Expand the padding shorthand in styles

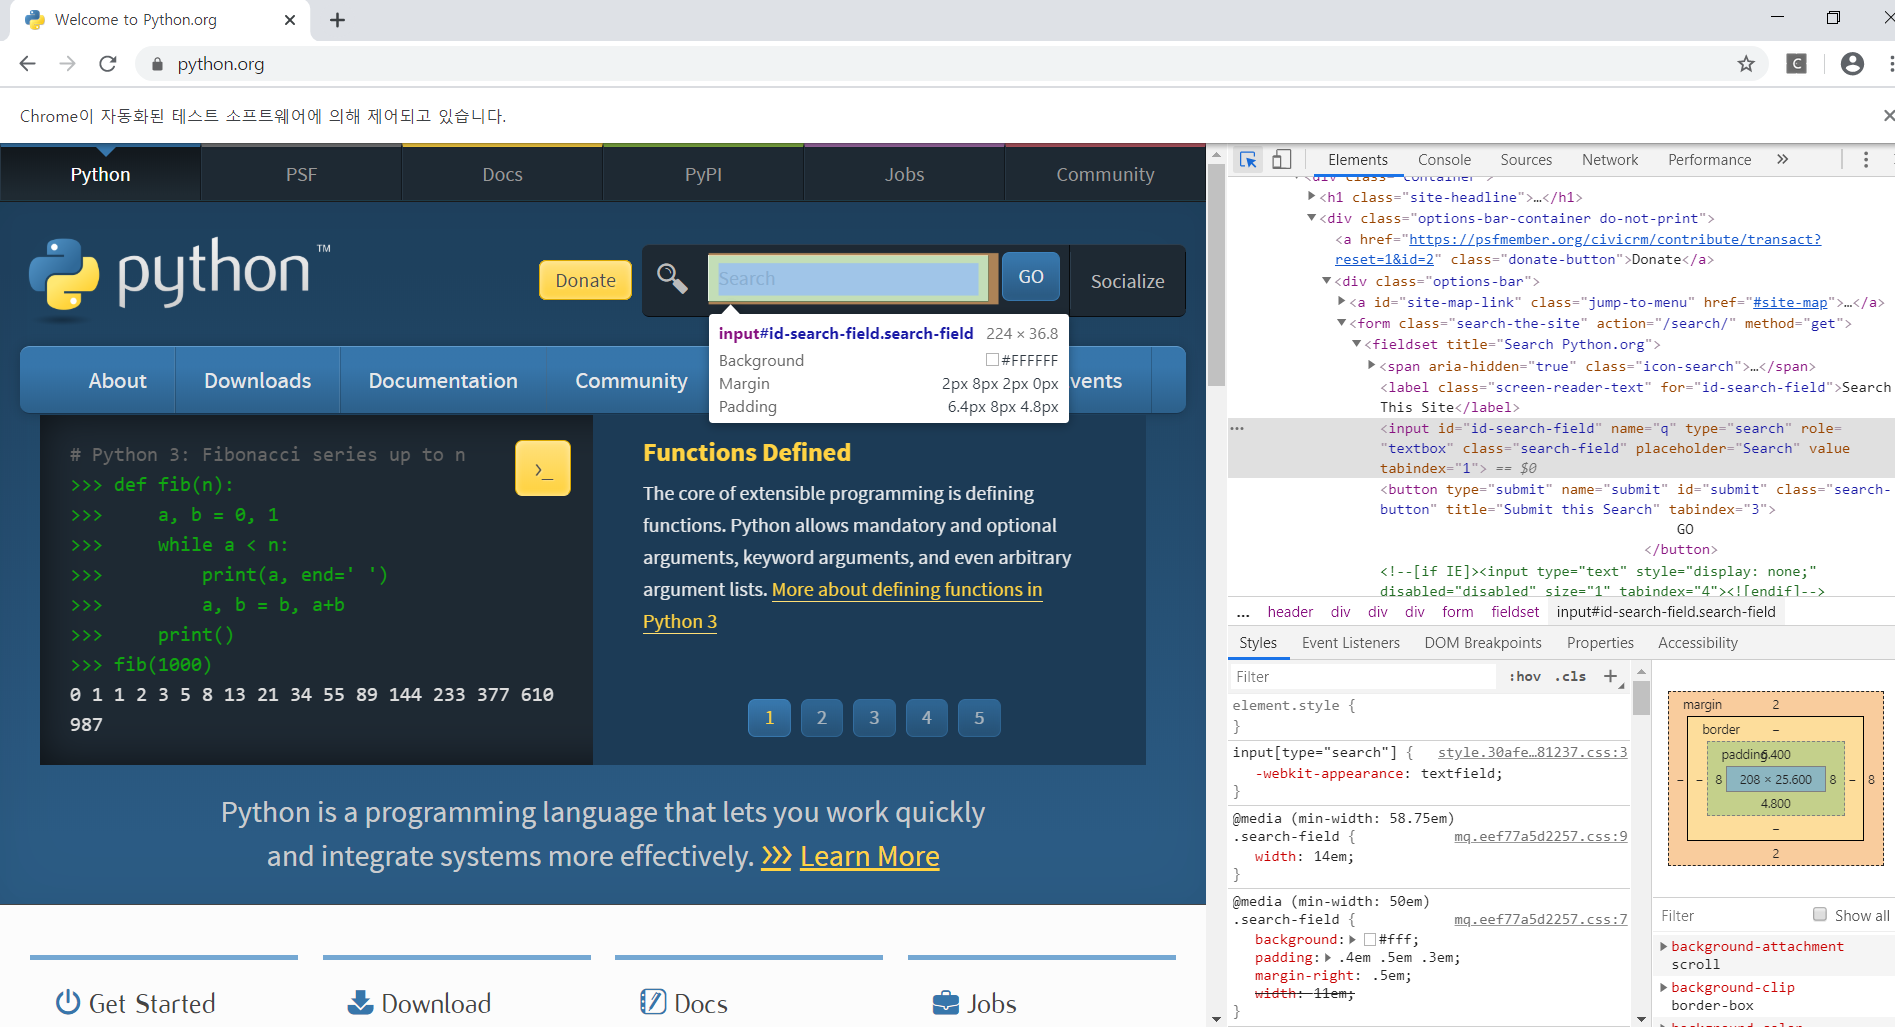(1328, 958)
